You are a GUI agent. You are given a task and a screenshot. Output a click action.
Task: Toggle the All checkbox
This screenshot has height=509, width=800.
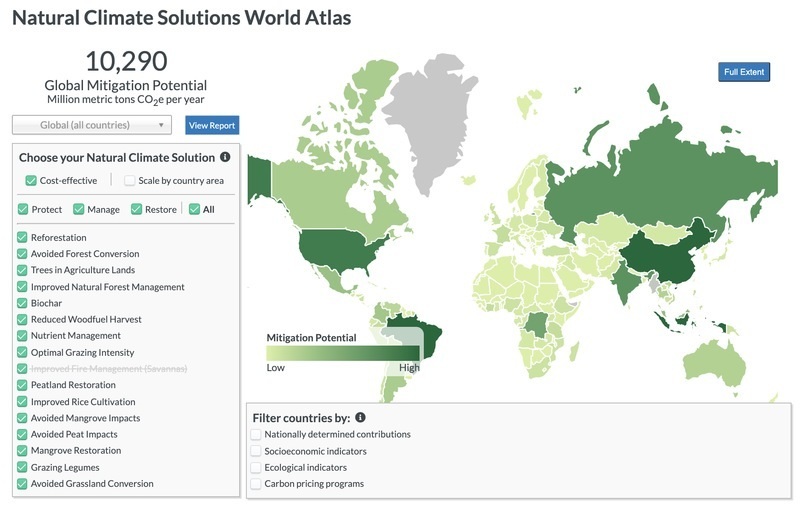coord(194,209)
